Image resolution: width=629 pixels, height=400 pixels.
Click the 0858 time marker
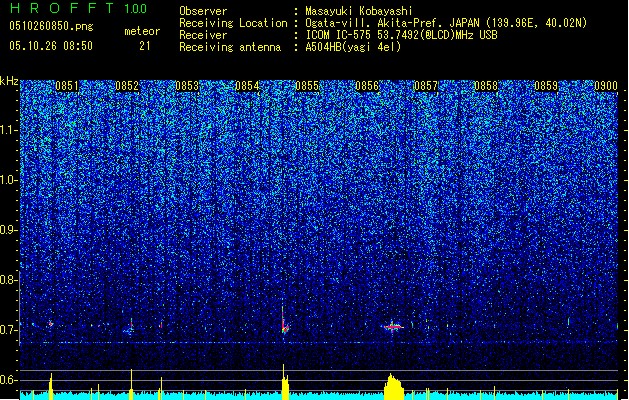coord(486,86)
